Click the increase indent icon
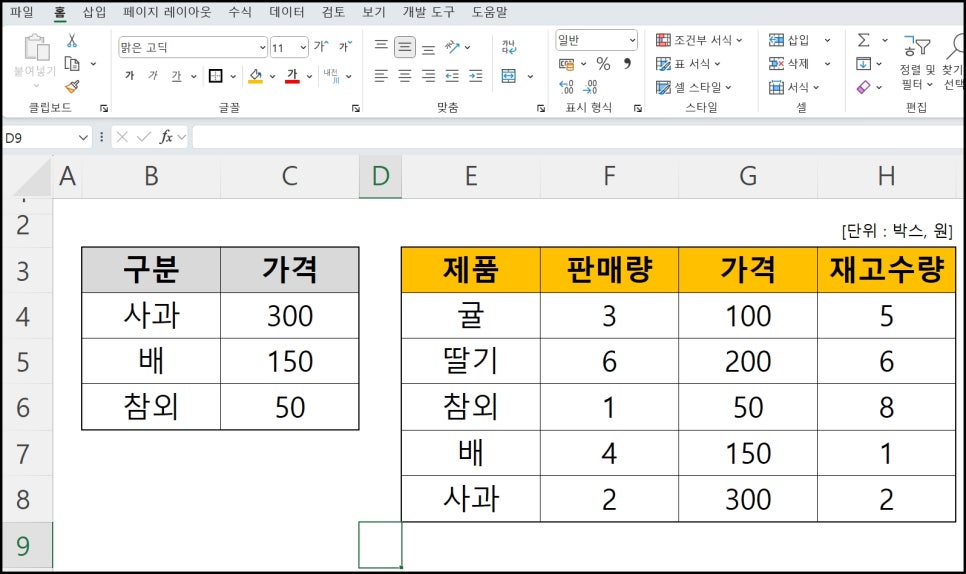 pos(476,76)
